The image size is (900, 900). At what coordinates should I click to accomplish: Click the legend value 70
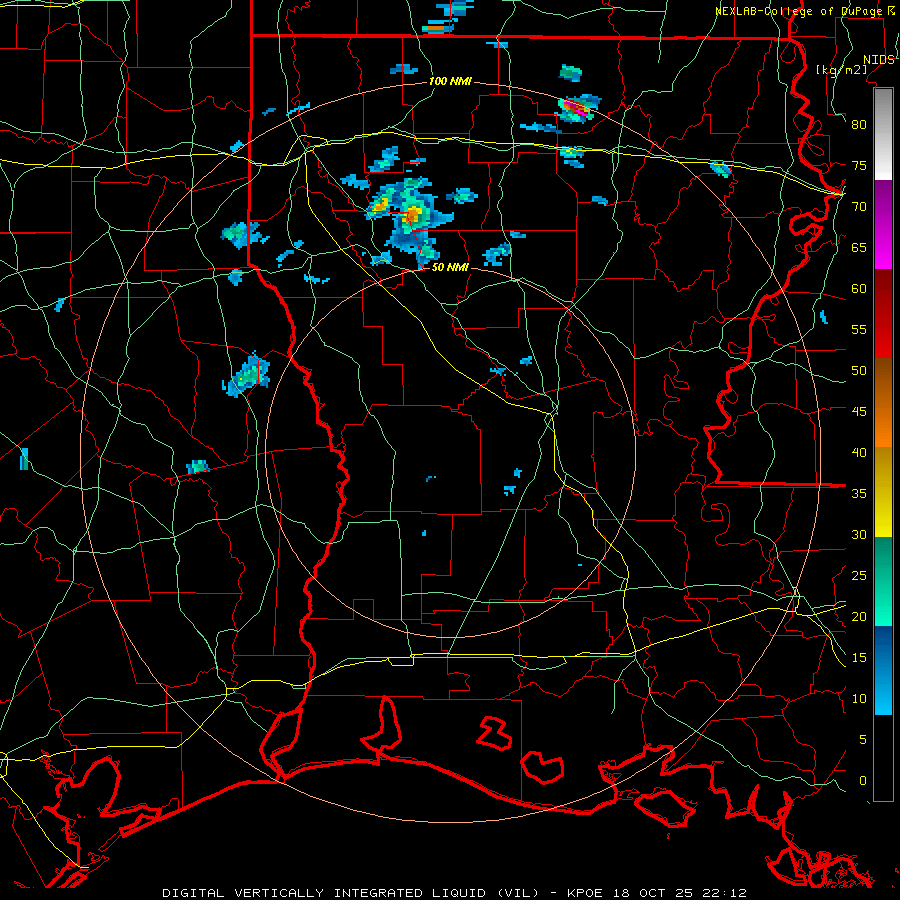pyautogui.click(x=859, y=207)
